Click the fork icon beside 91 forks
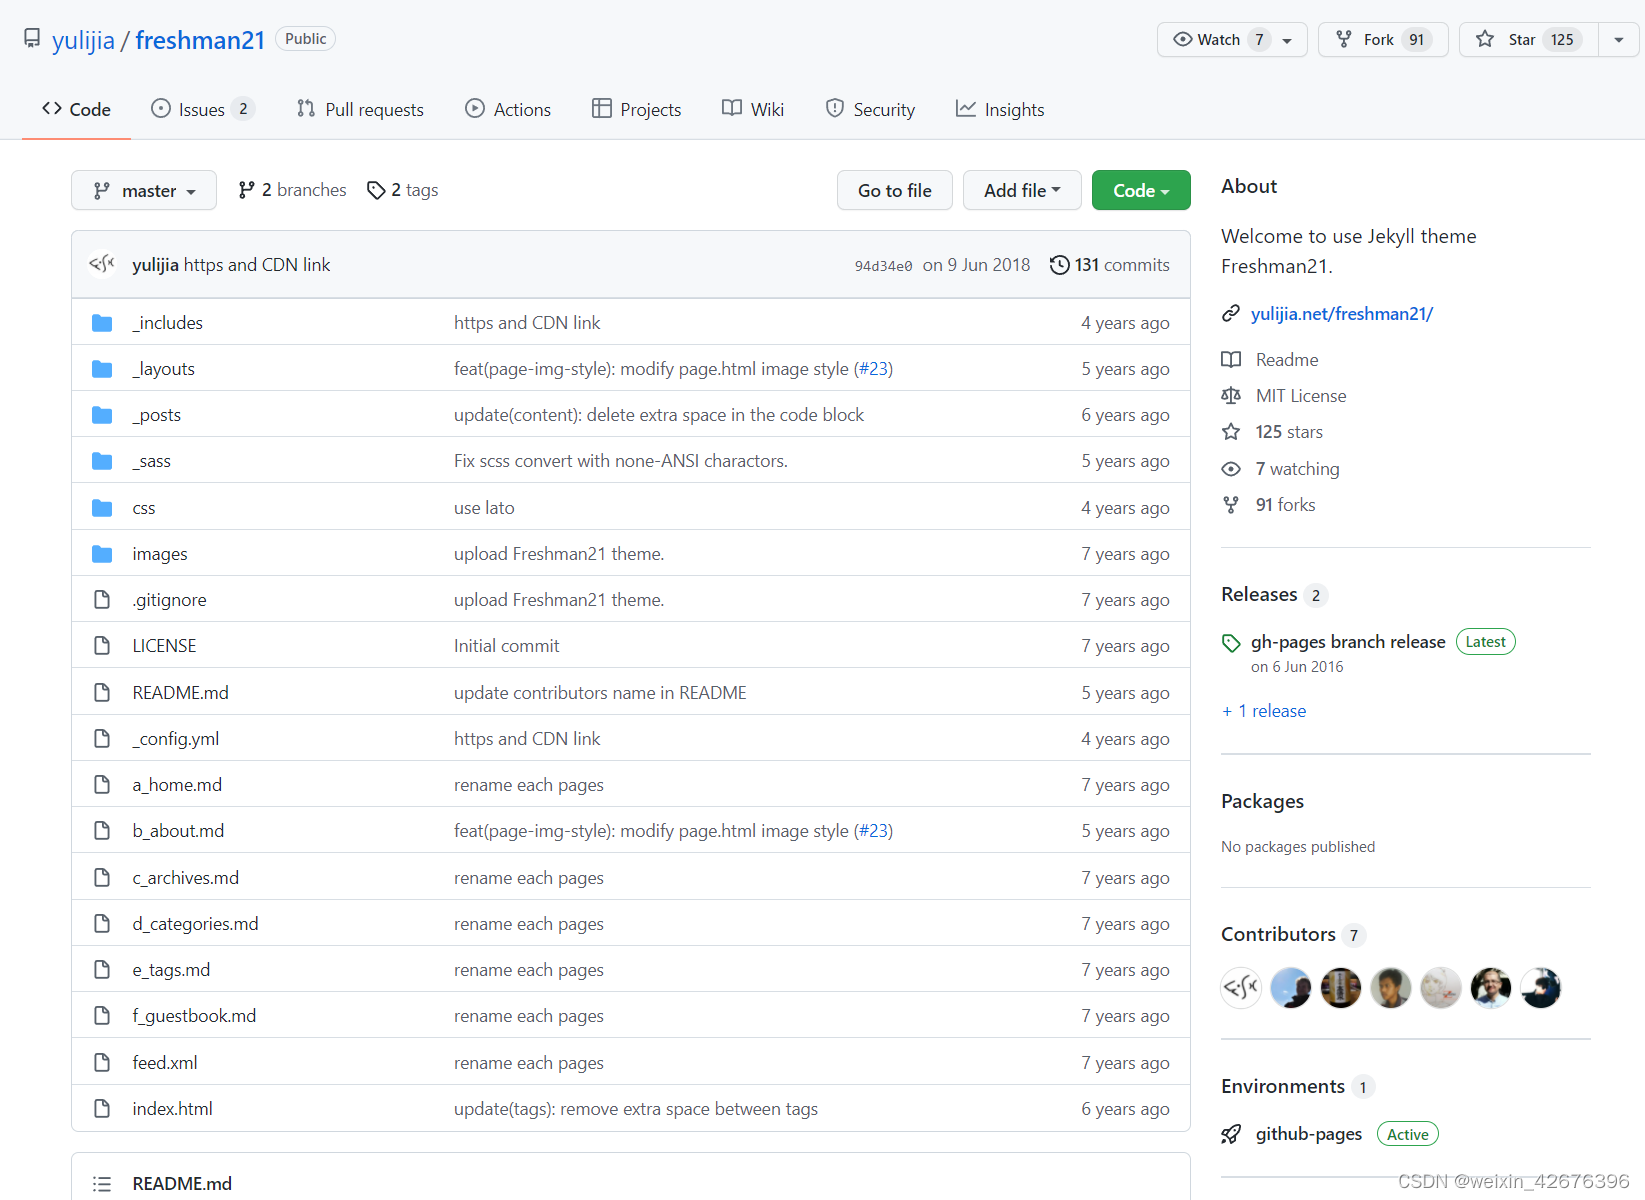Image resolution: width=1645 pixels, height=1200 pixels. pos(1231,505)
